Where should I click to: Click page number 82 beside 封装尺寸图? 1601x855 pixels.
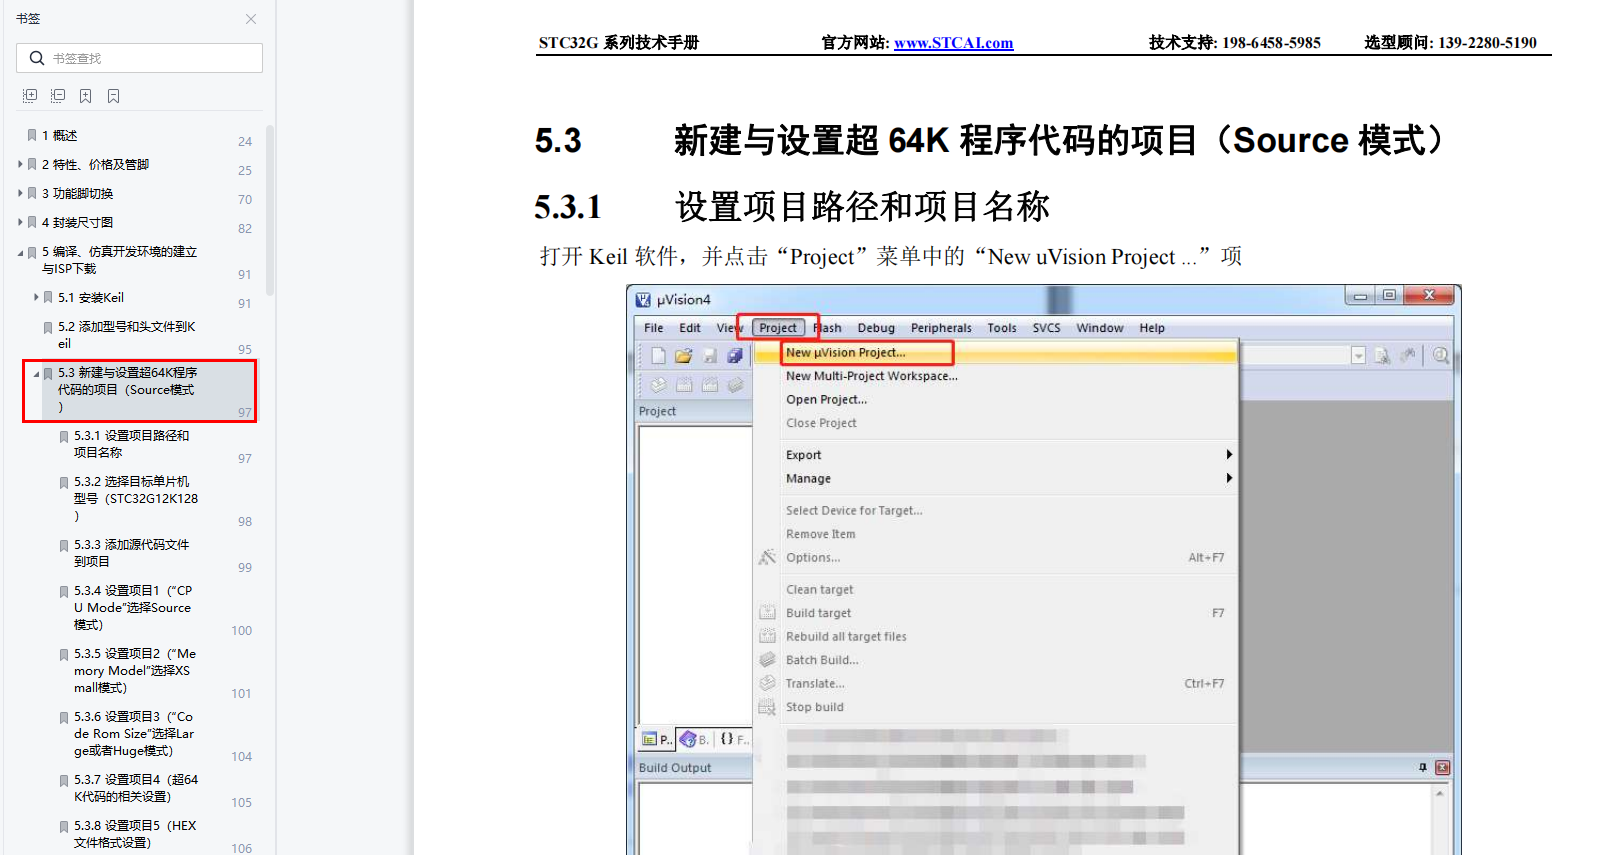point(245,229)
